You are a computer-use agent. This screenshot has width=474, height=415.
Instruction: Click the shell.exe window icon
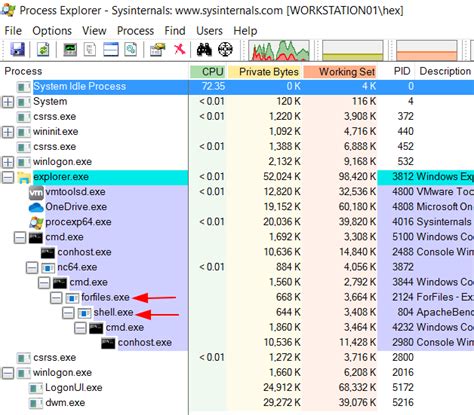click(x=84, y=313)
